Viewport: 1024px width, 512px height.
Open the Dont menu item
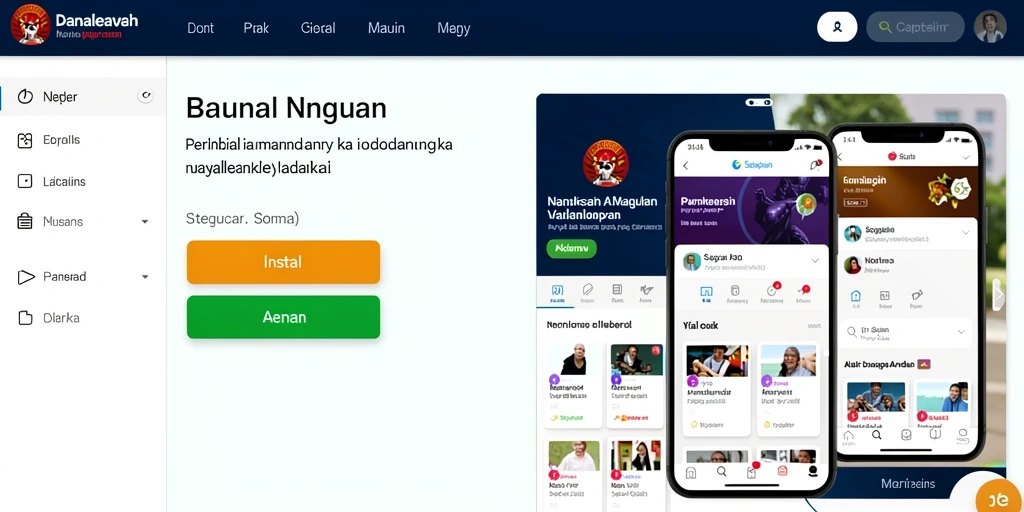(x=200, y=28)
